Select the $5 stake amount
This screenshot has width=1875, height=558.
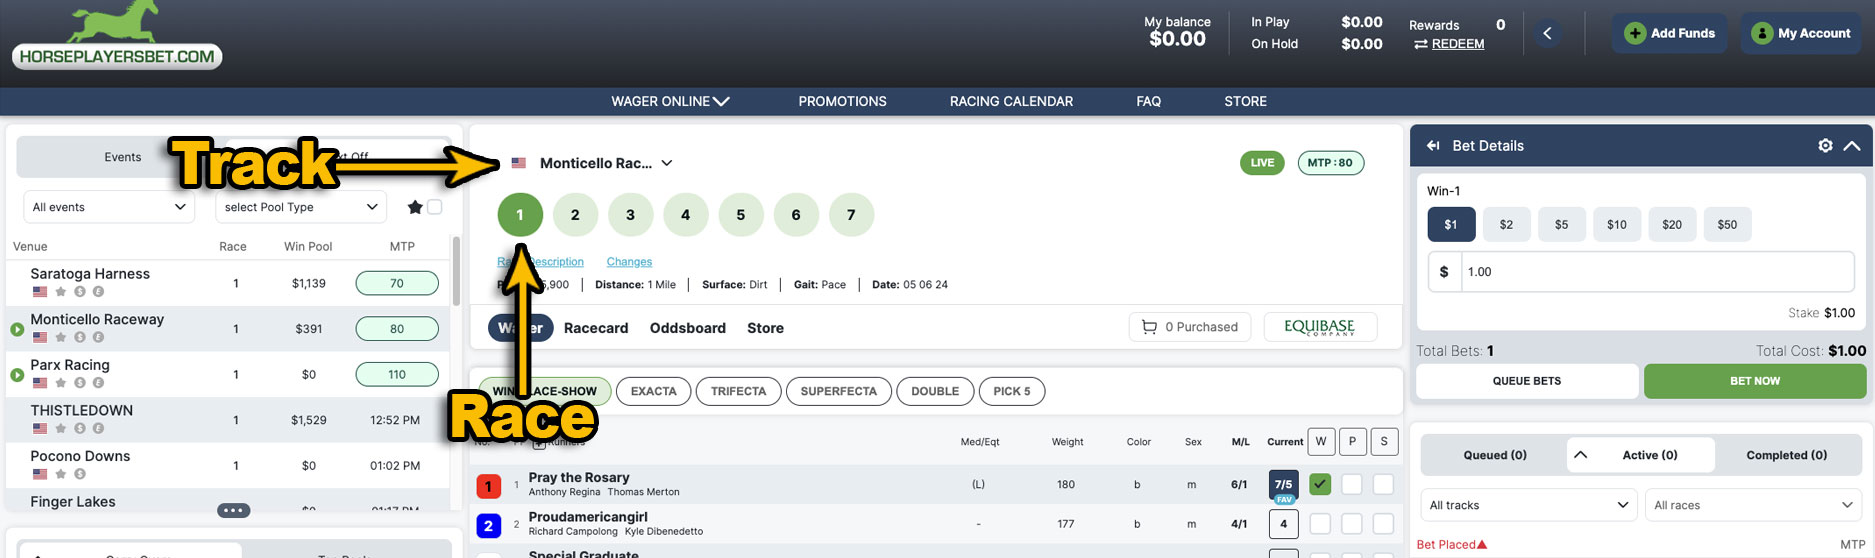(x=1561, y=224)
